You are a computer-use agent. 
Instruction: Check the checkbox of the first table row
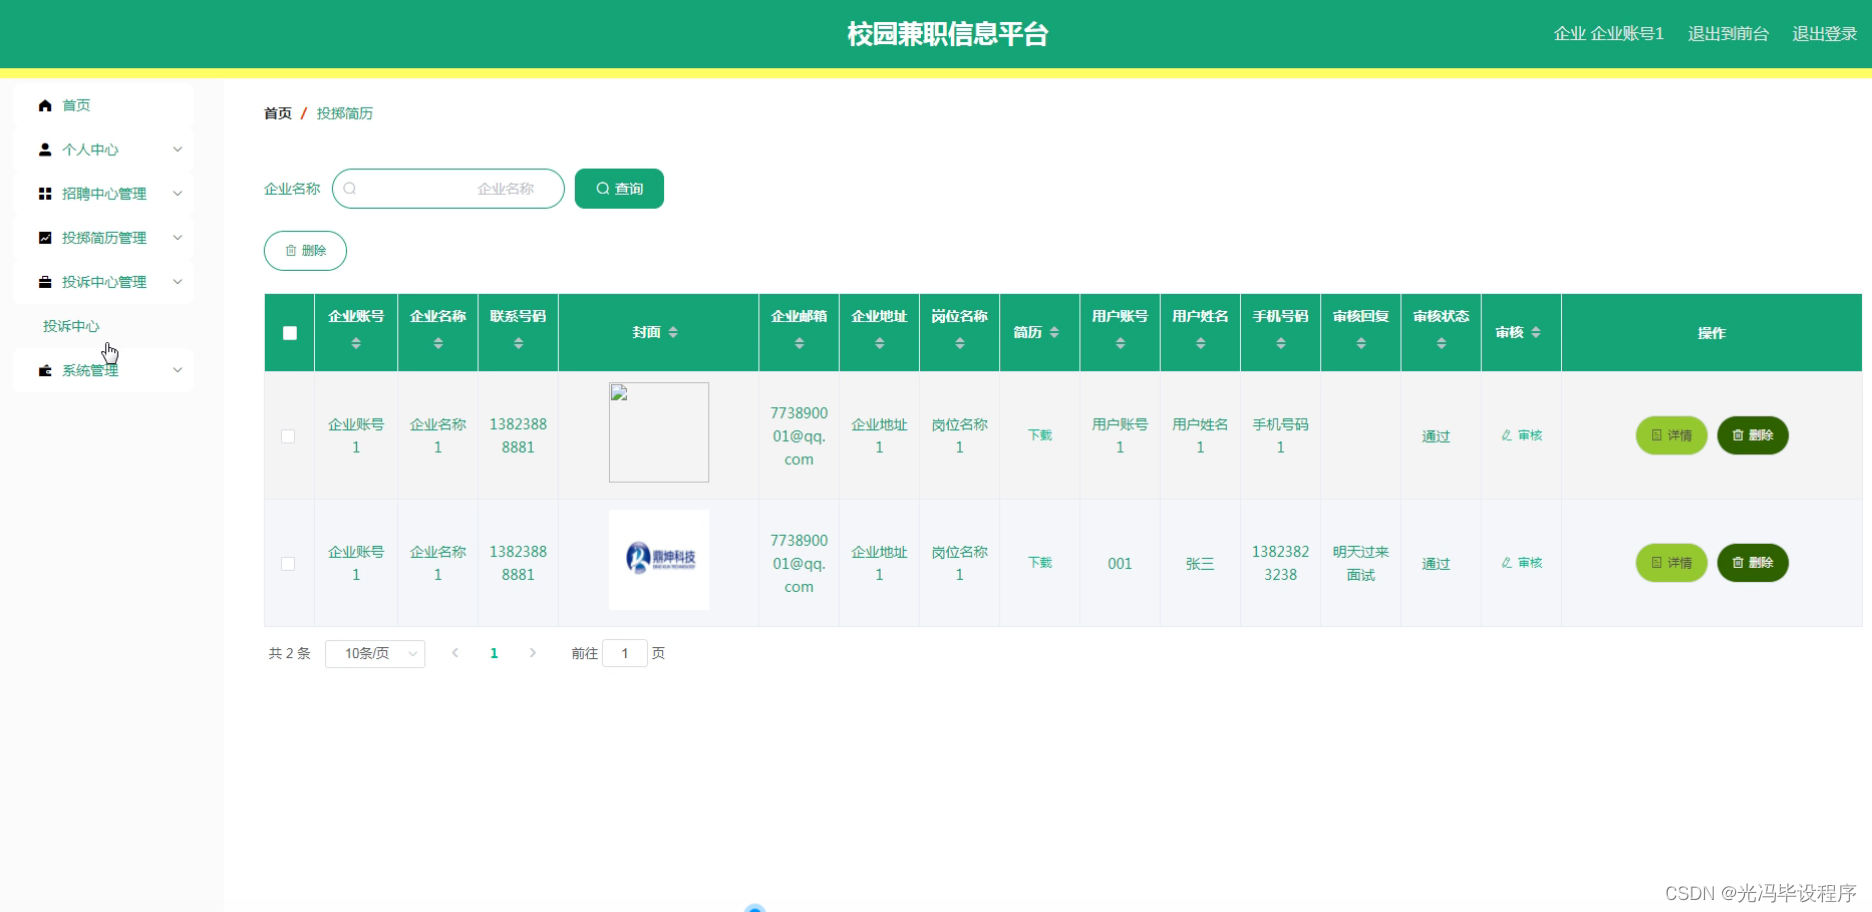click(x=289, y=436)
